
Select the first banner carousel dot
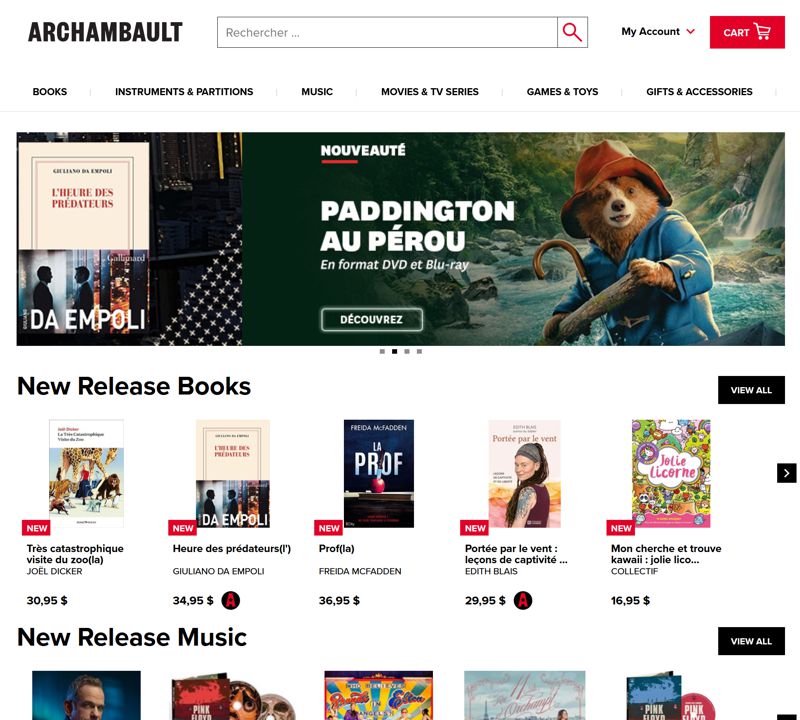click(382, 352)
